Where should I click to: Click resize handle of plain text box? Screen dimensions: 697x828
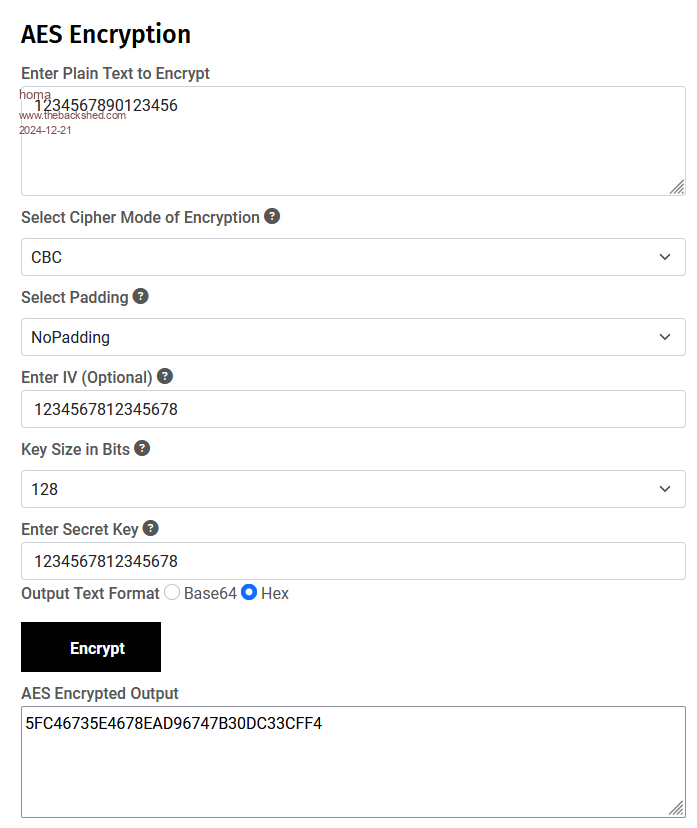tap(677, 187)
